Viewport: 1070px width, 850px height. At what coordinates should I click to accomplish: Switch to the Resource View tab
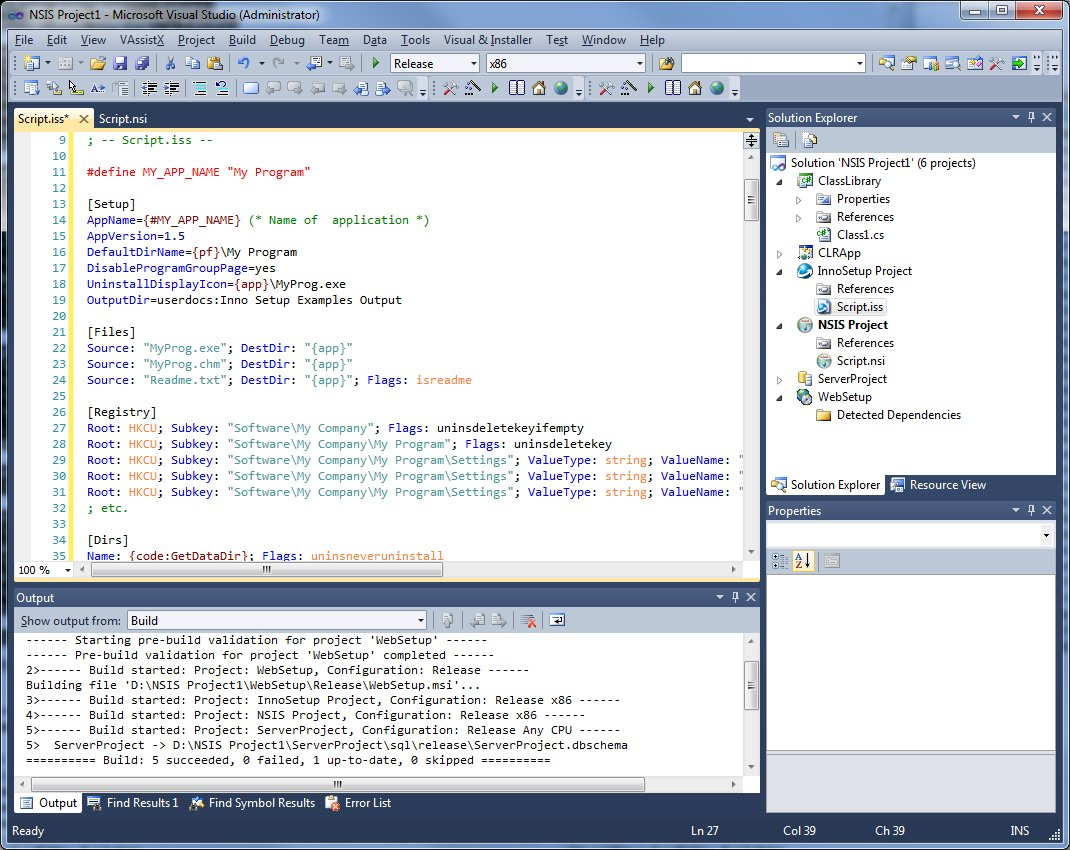tap(939, 484)
